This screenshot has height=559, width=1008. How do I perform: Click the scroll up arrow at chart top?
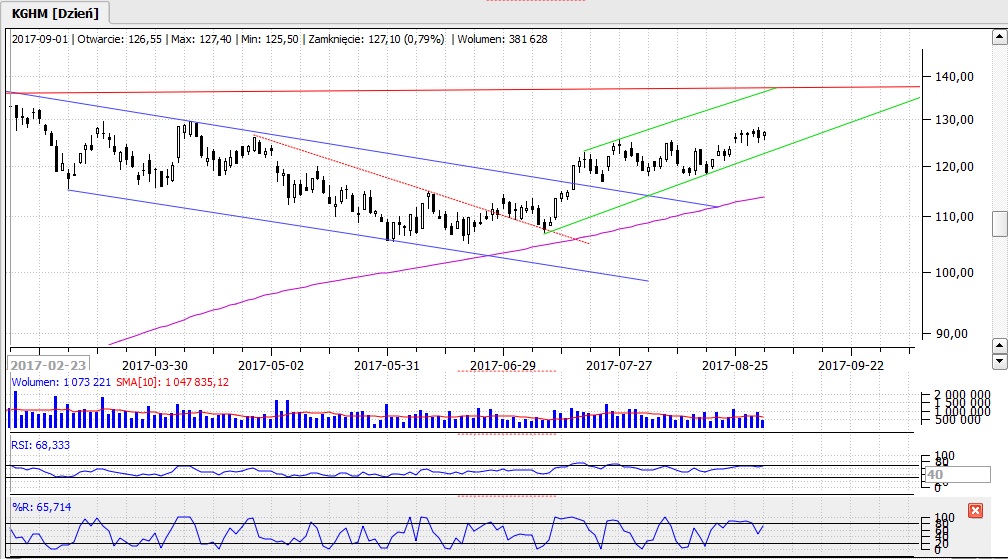pos(999,38)
